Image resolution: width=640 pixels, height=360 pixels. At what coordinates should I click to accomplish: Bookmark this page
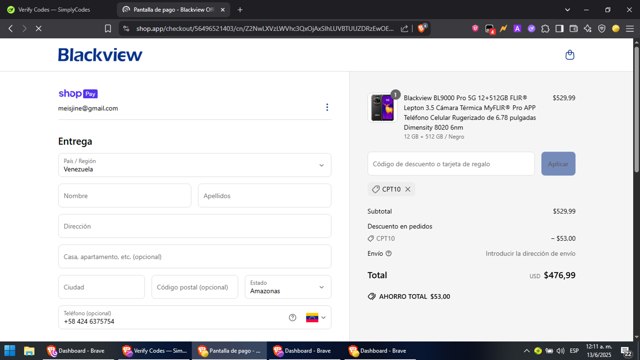tap(108, 29)
